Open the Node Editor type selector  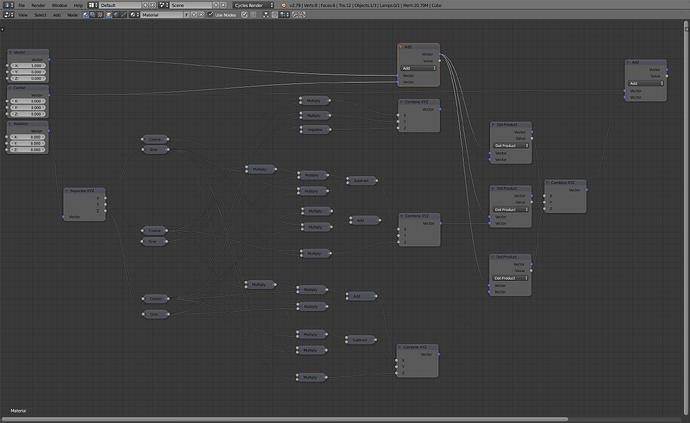[8, 15]
